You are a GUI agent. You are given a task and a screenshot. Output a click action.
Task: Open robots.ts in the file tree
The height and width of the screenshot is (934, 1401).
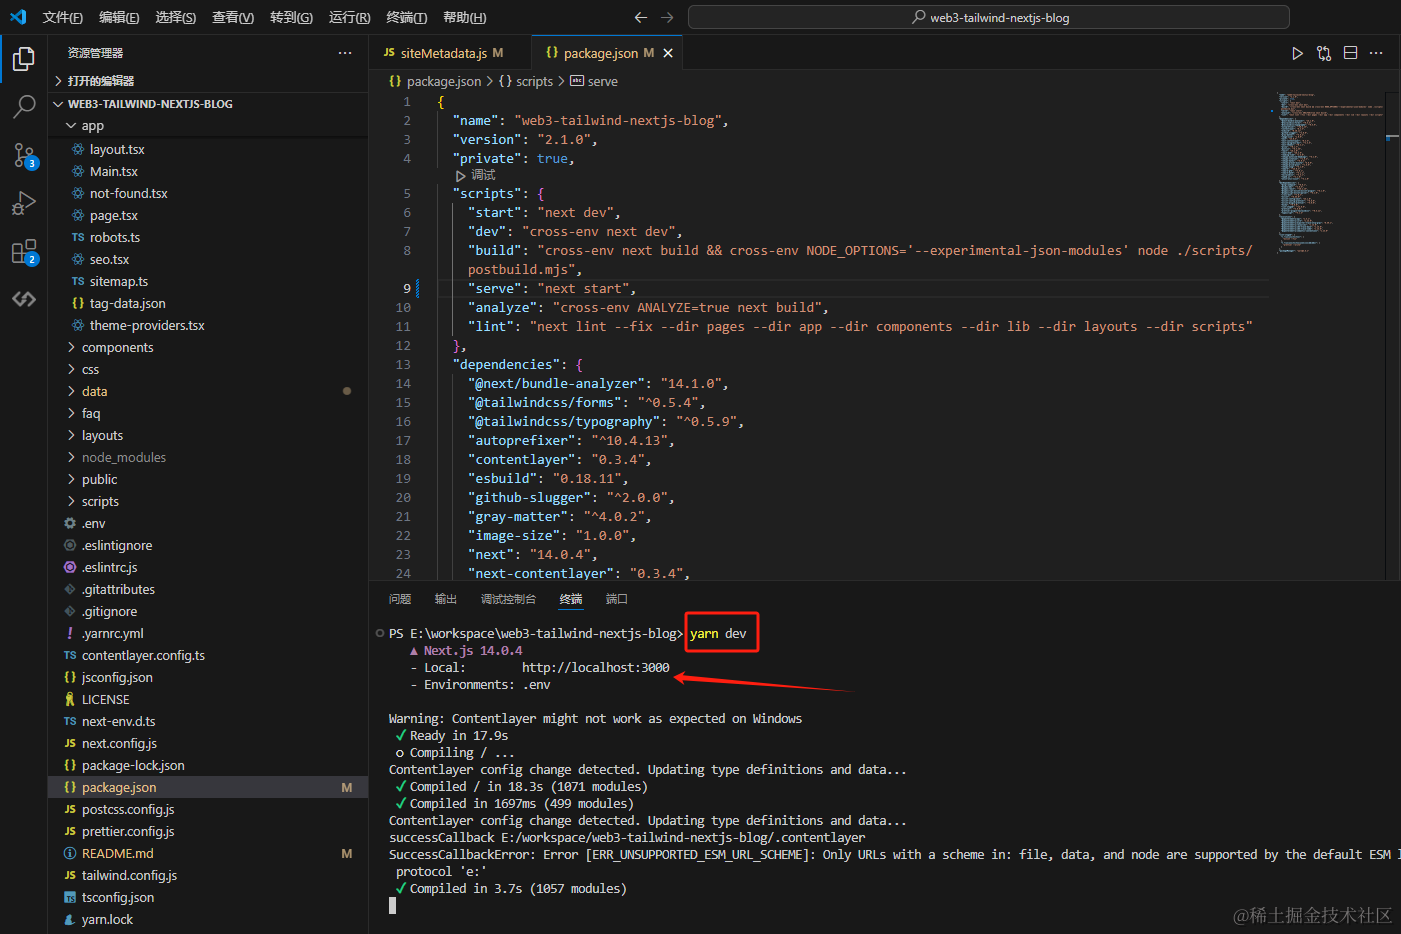[x=208, y=238]
